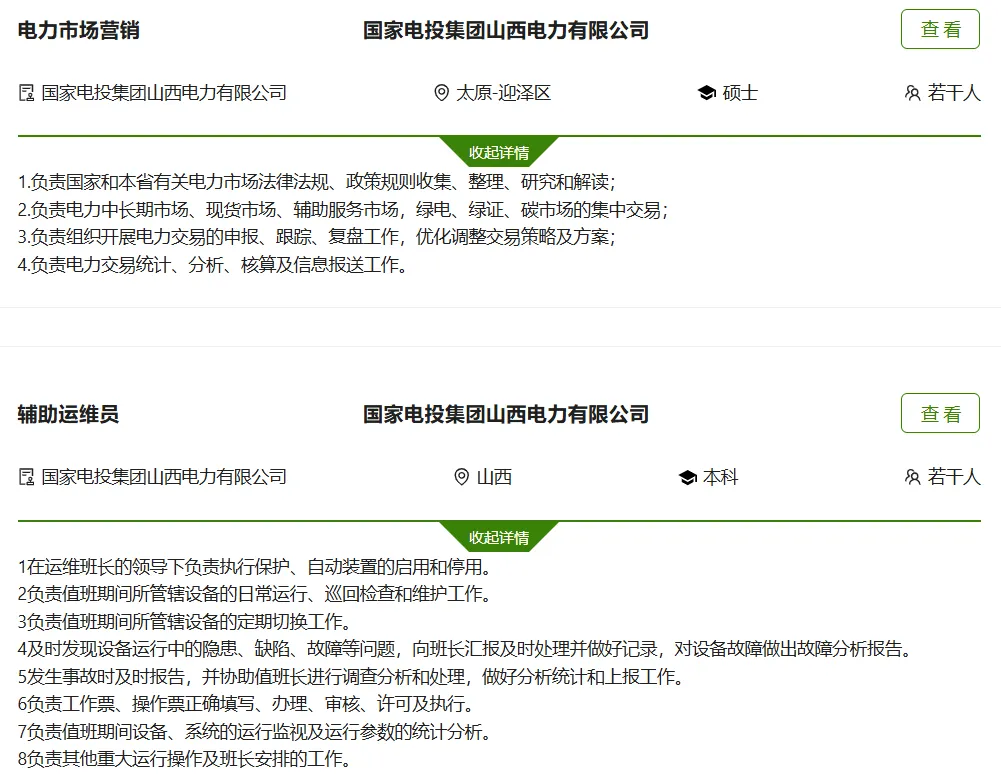Click company building icon in 电力市场营销 row
The height and width of the screenshot is (776, 1001).
[26, 93]
